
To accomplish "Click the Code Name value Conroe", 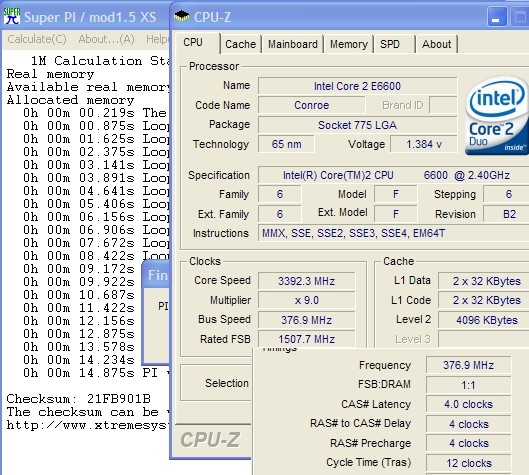I will pyautogui.click(x=311, y=105).
